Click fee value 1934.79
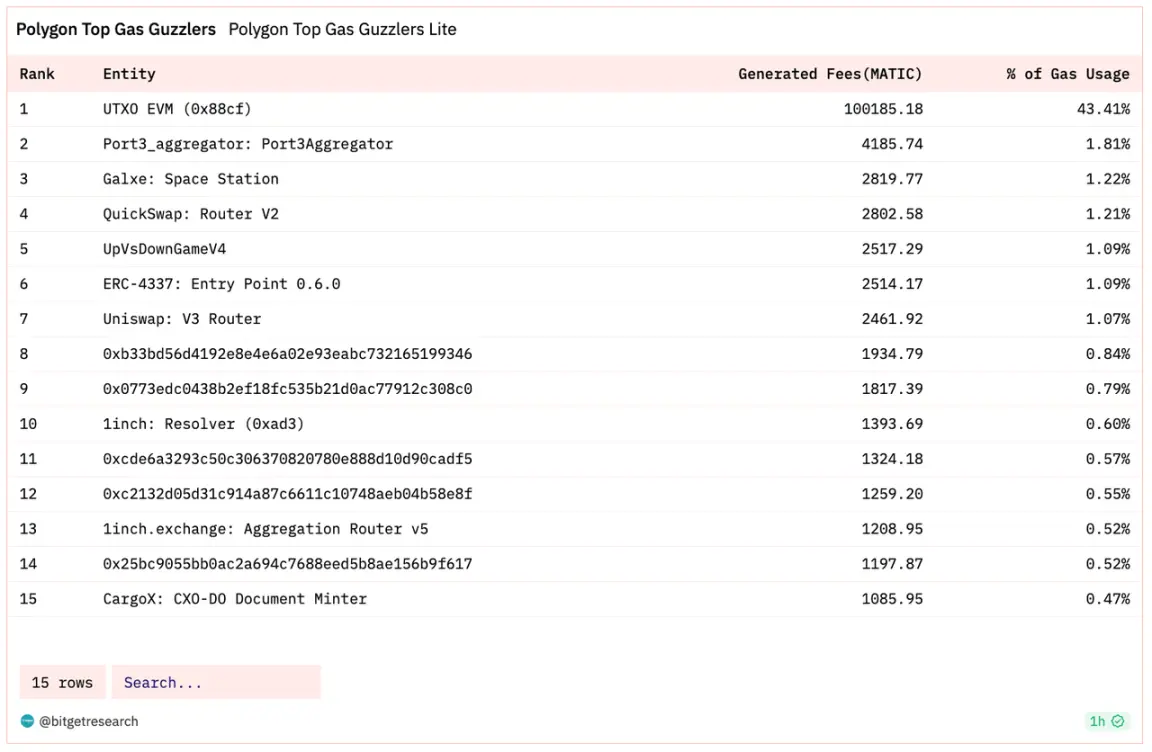 tap(892, 354)
